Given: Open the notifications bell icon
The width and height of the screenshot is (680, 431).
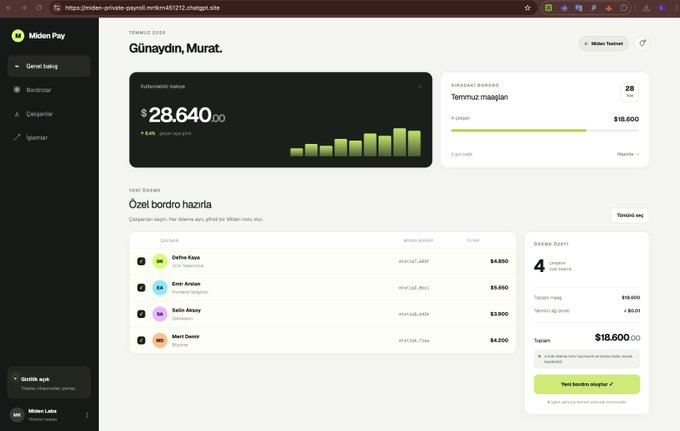Looking at the screenshot, I should pos(642,43).
